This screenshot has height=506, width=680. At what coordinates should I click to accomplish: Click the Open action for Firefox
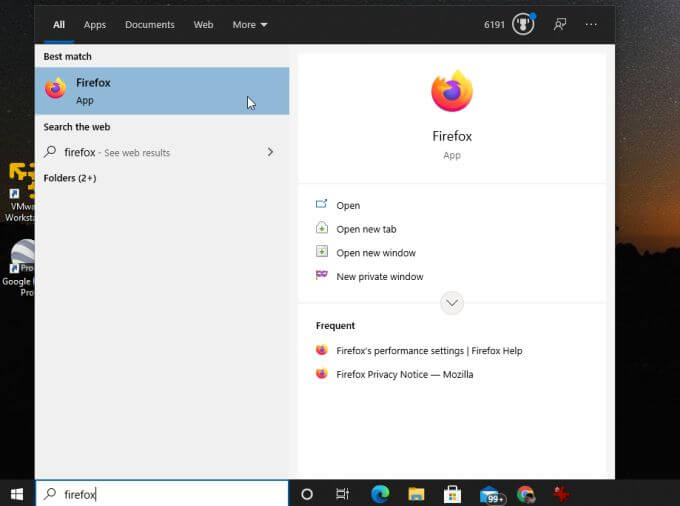tap(348, 206)
